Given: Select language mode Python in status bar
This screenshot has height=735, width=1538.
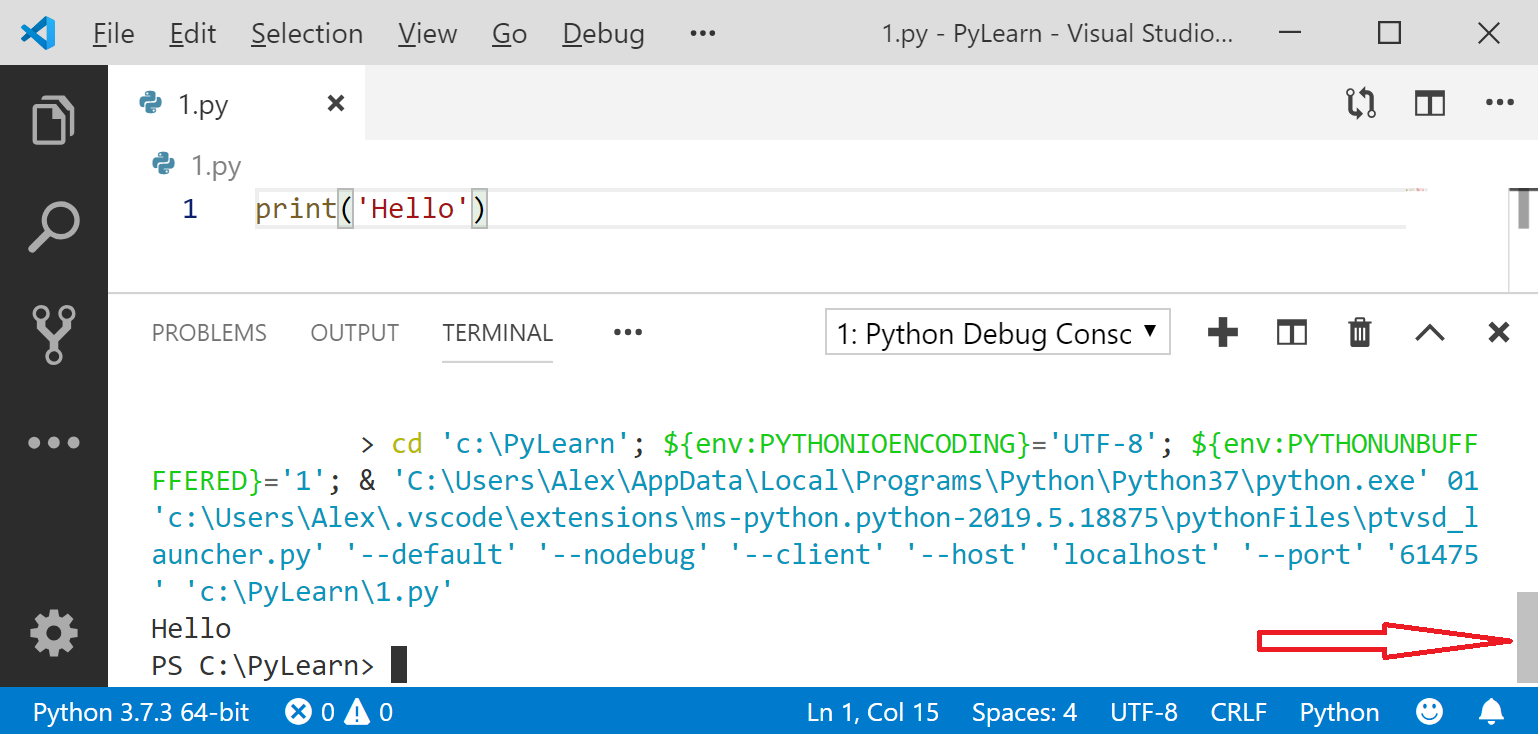Looking at the screenshot, I should coord(1339,712).
